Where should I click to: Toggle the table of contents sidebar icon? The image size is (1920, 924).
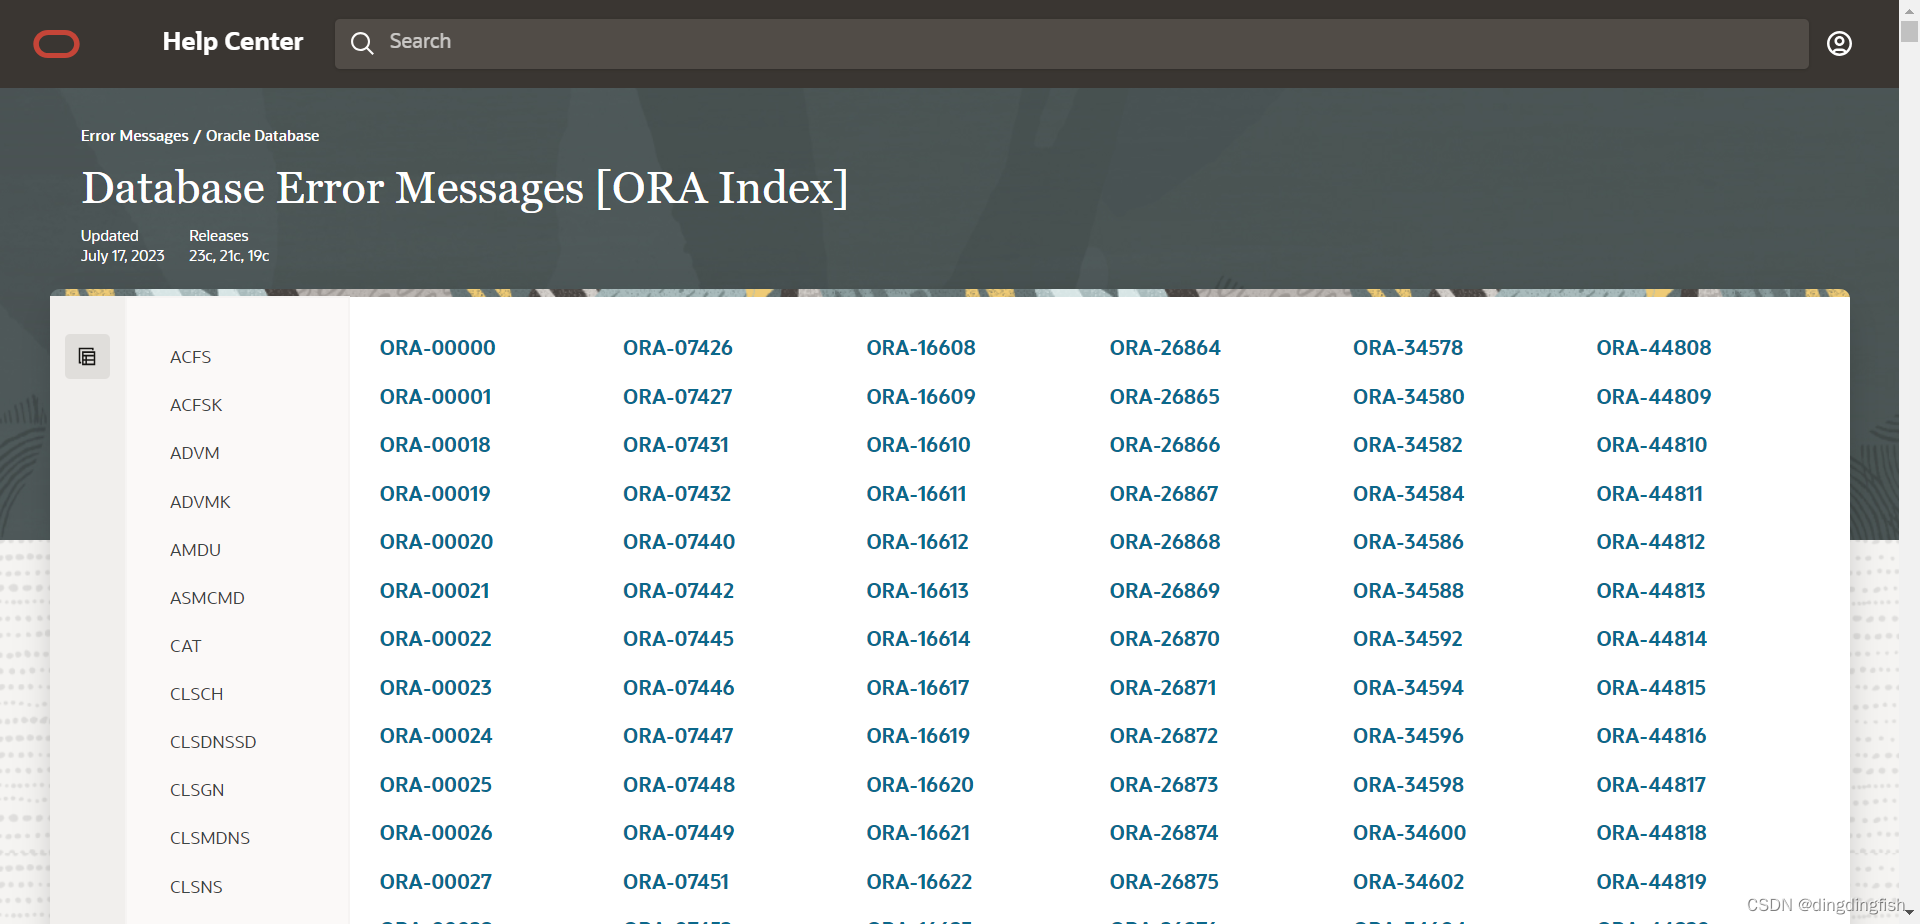pyautogui.click(x=87, y=356)
